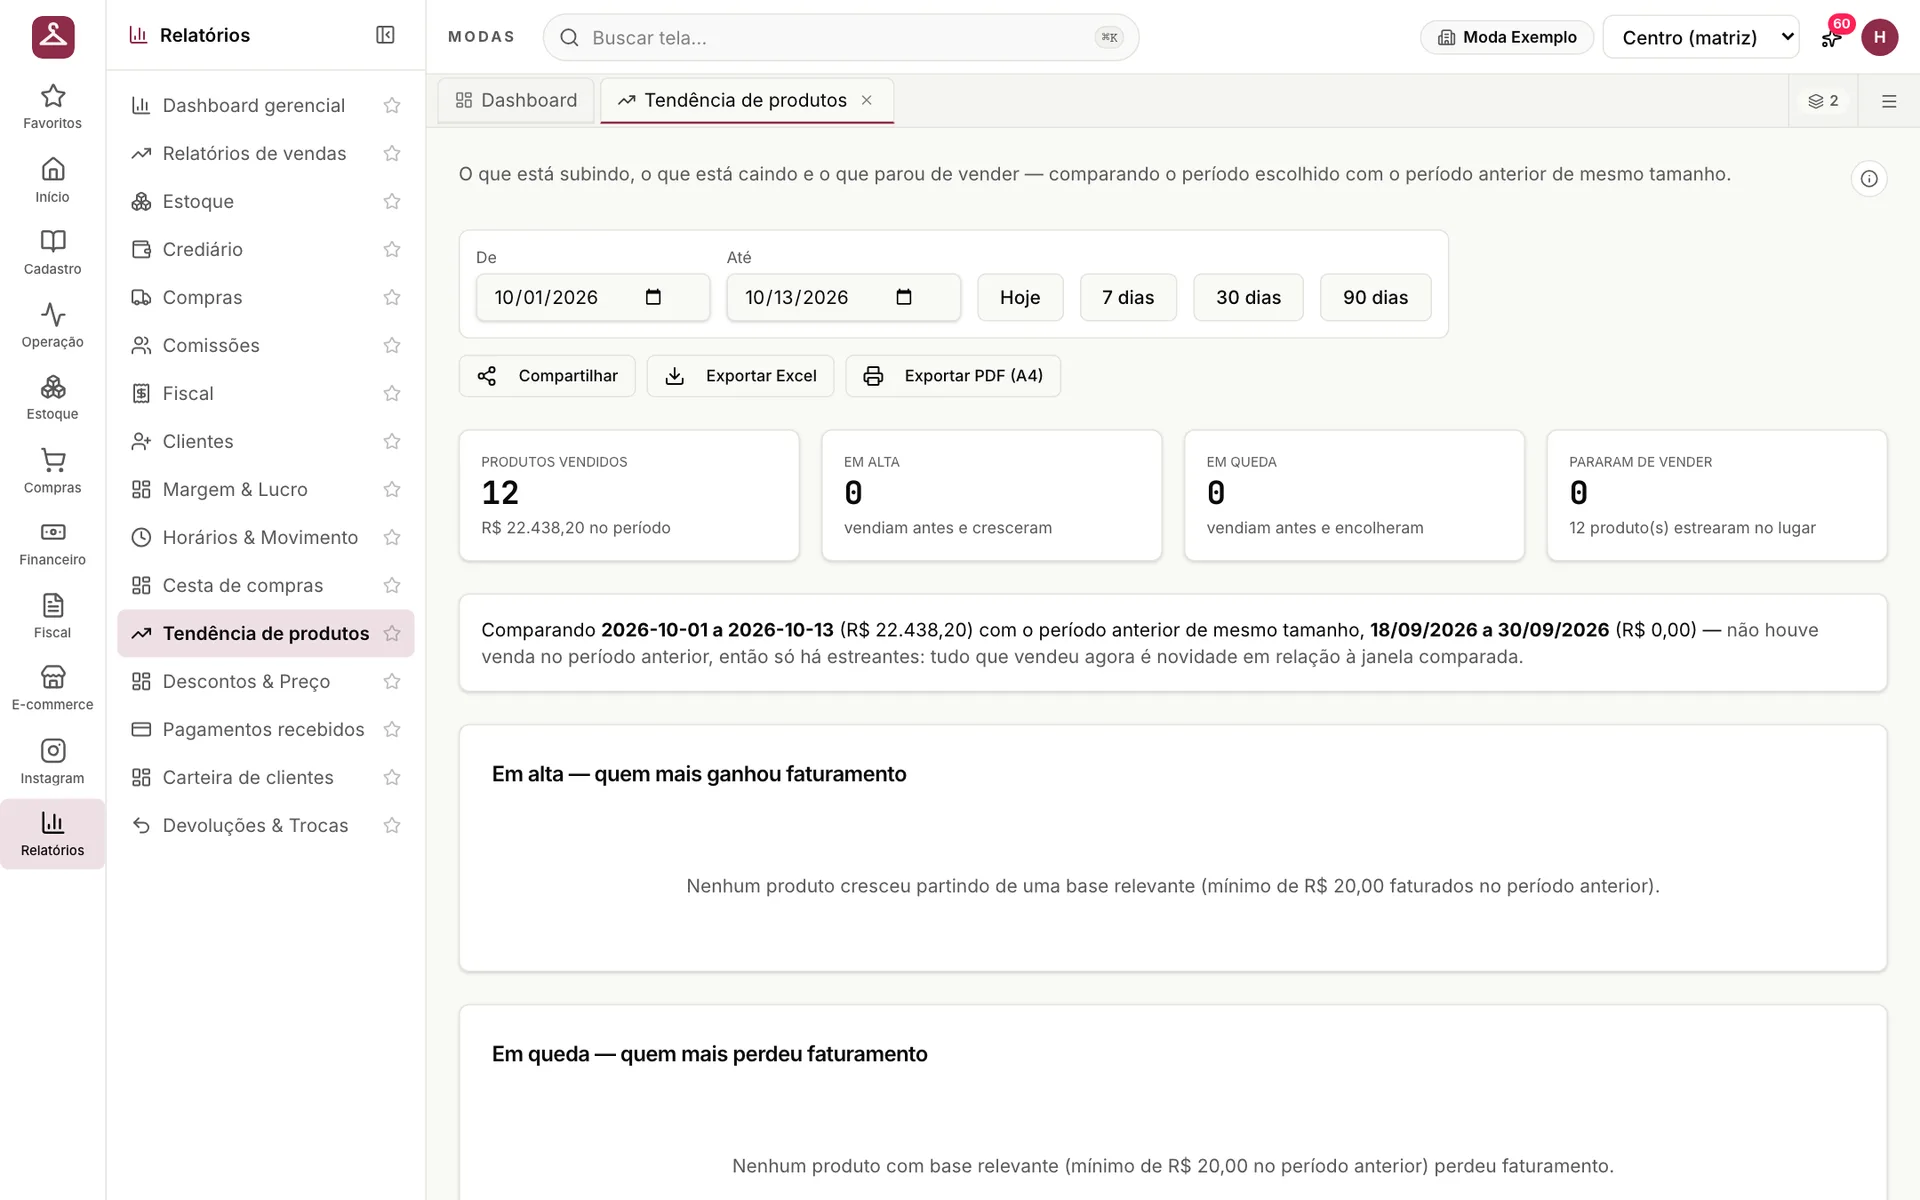Click Exportar Excel button

(x=740, y=376)
